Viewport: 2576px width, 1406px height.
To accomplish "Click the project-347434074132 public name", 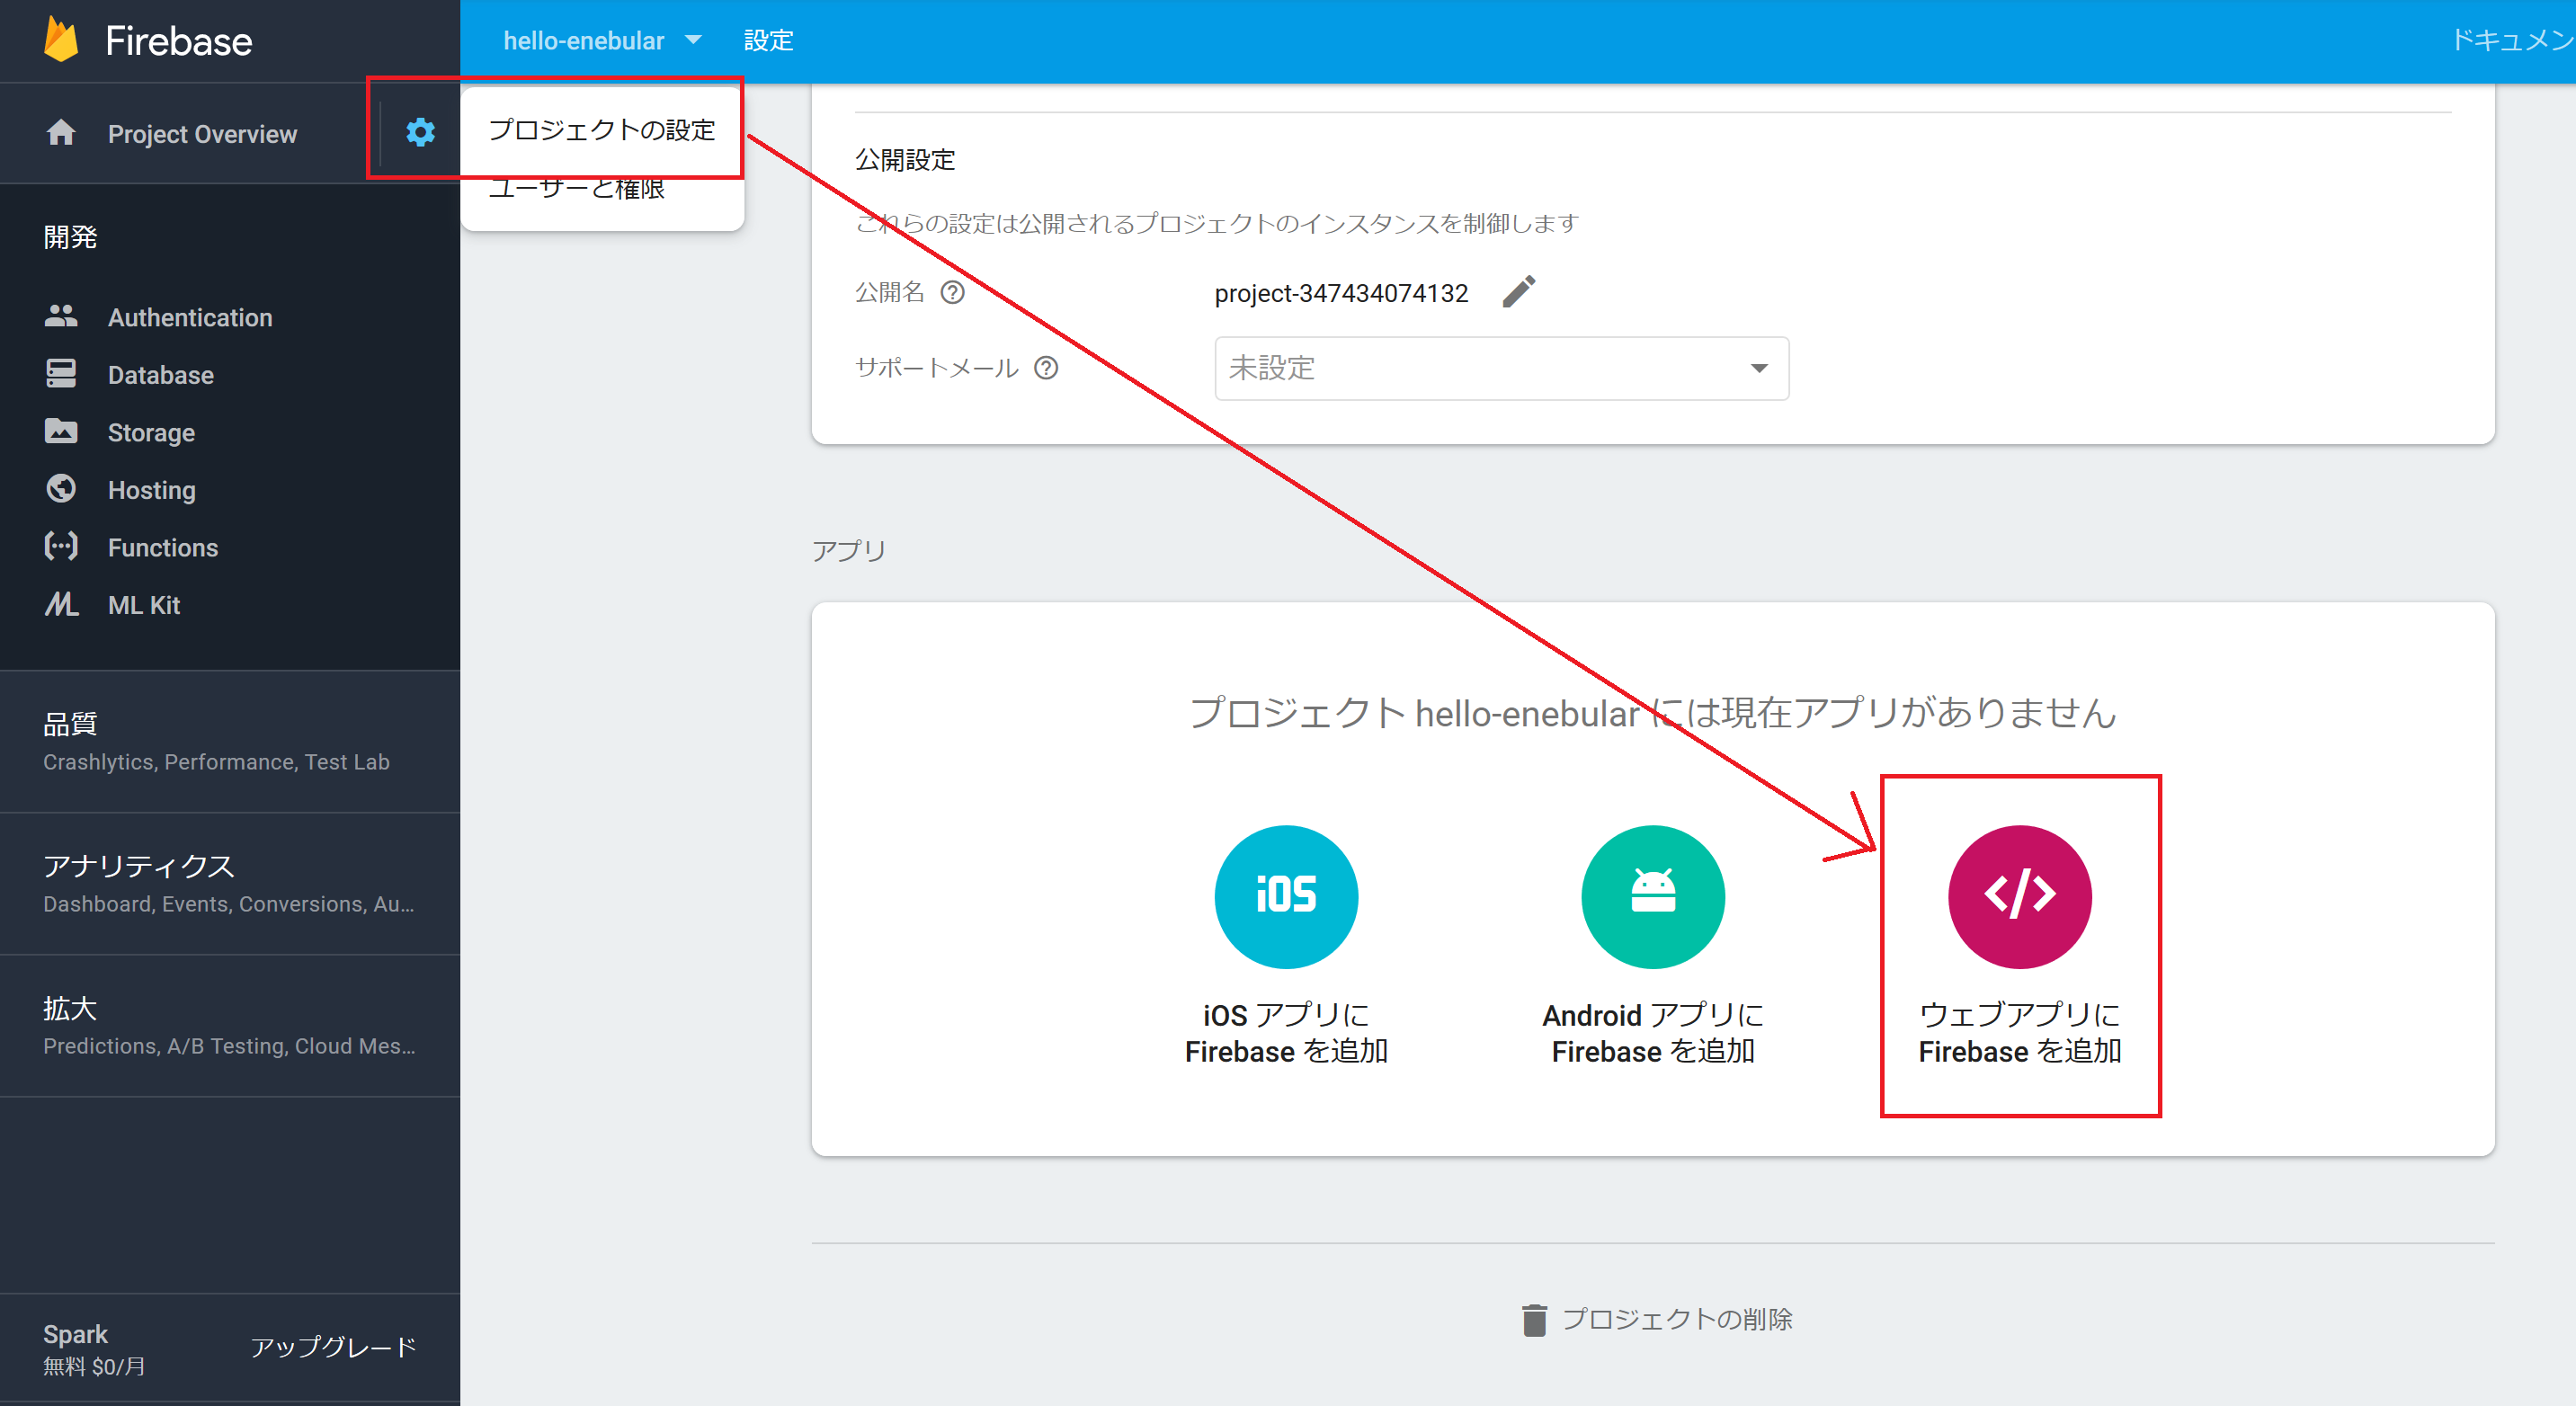I will tap(1341, 293).
